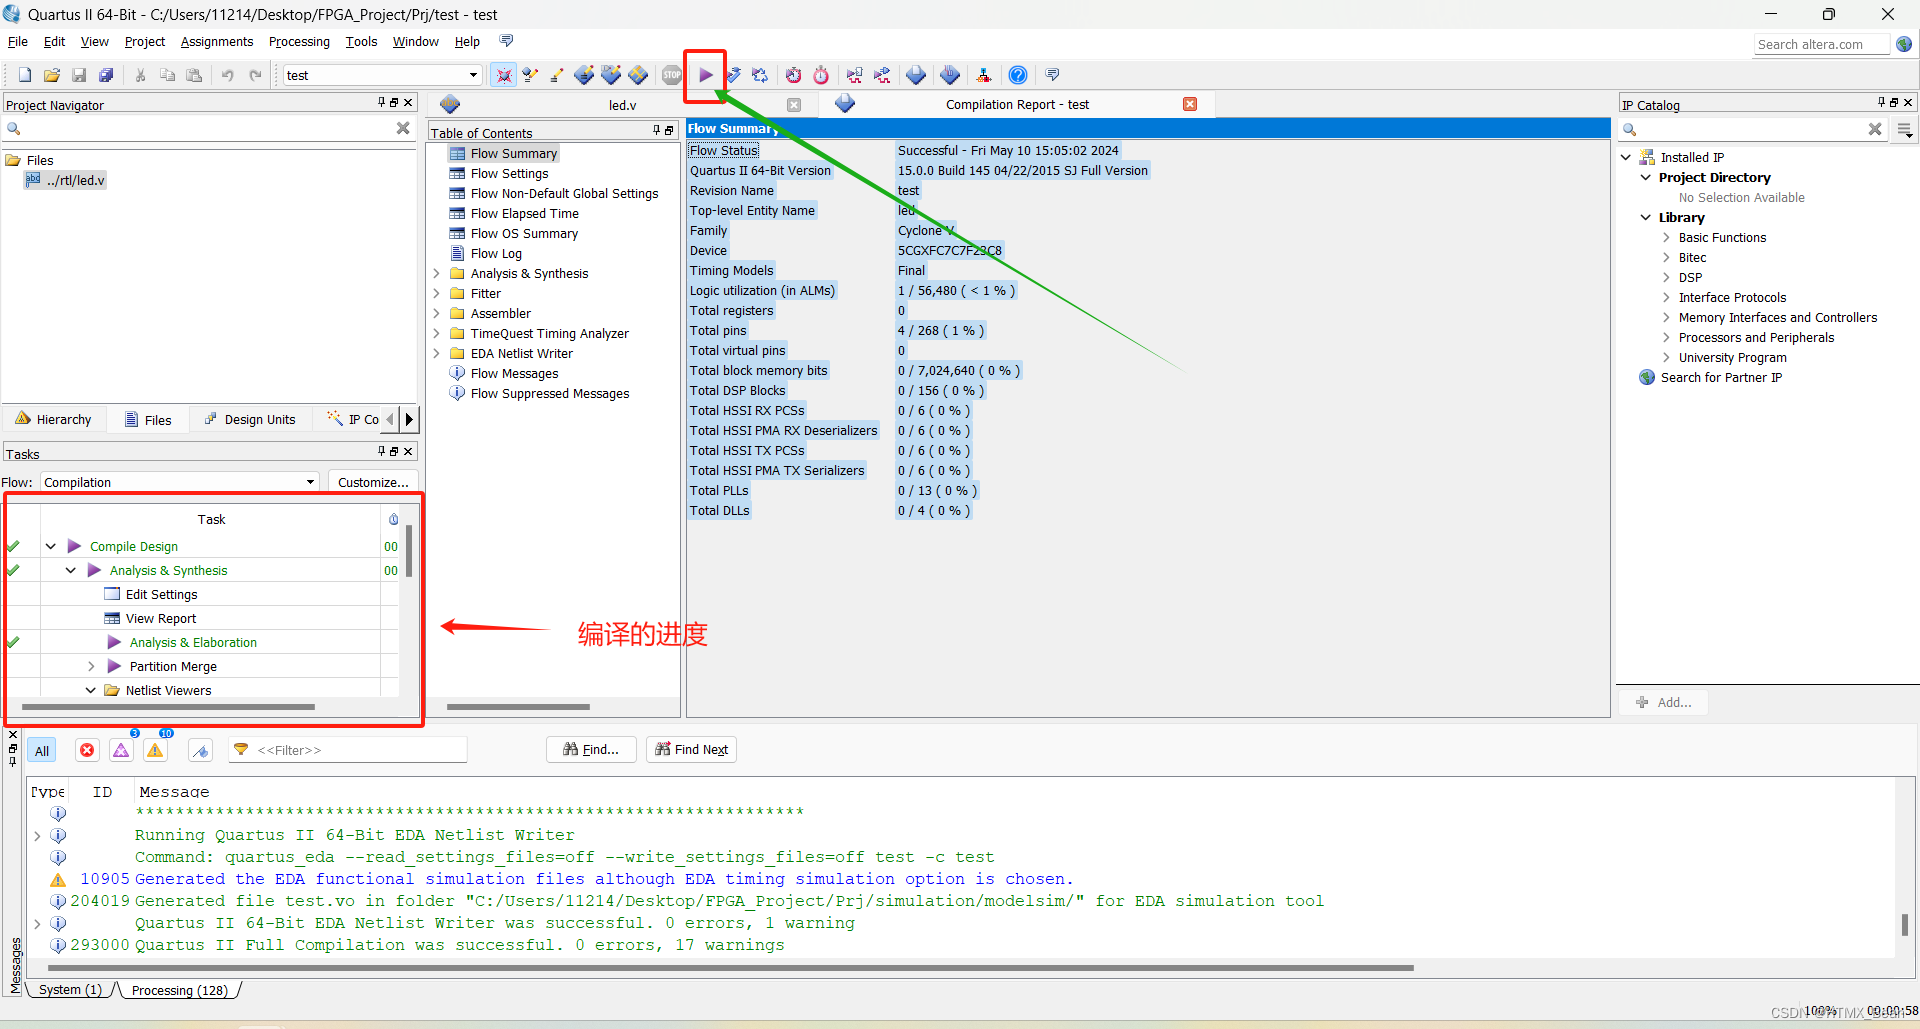This screenshot has width=1920, height=1029.
Task: Click the Programmer toolbar icon before Help
Action: tap(984, 75)
